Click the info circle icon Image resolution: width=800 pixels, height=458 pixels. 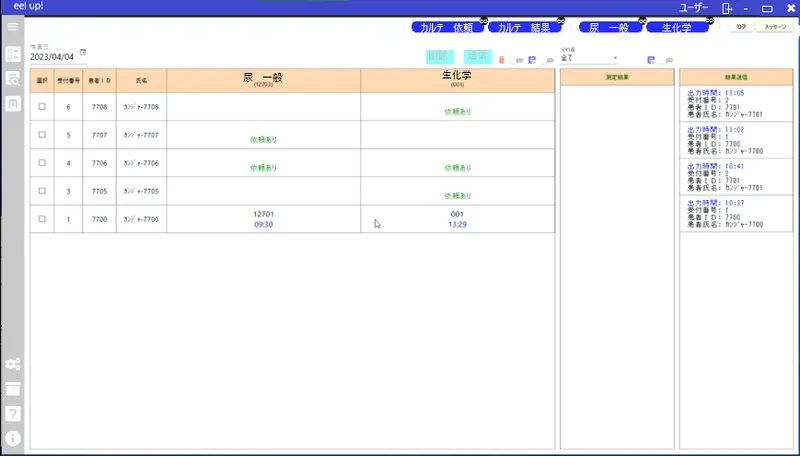point(13,438)
